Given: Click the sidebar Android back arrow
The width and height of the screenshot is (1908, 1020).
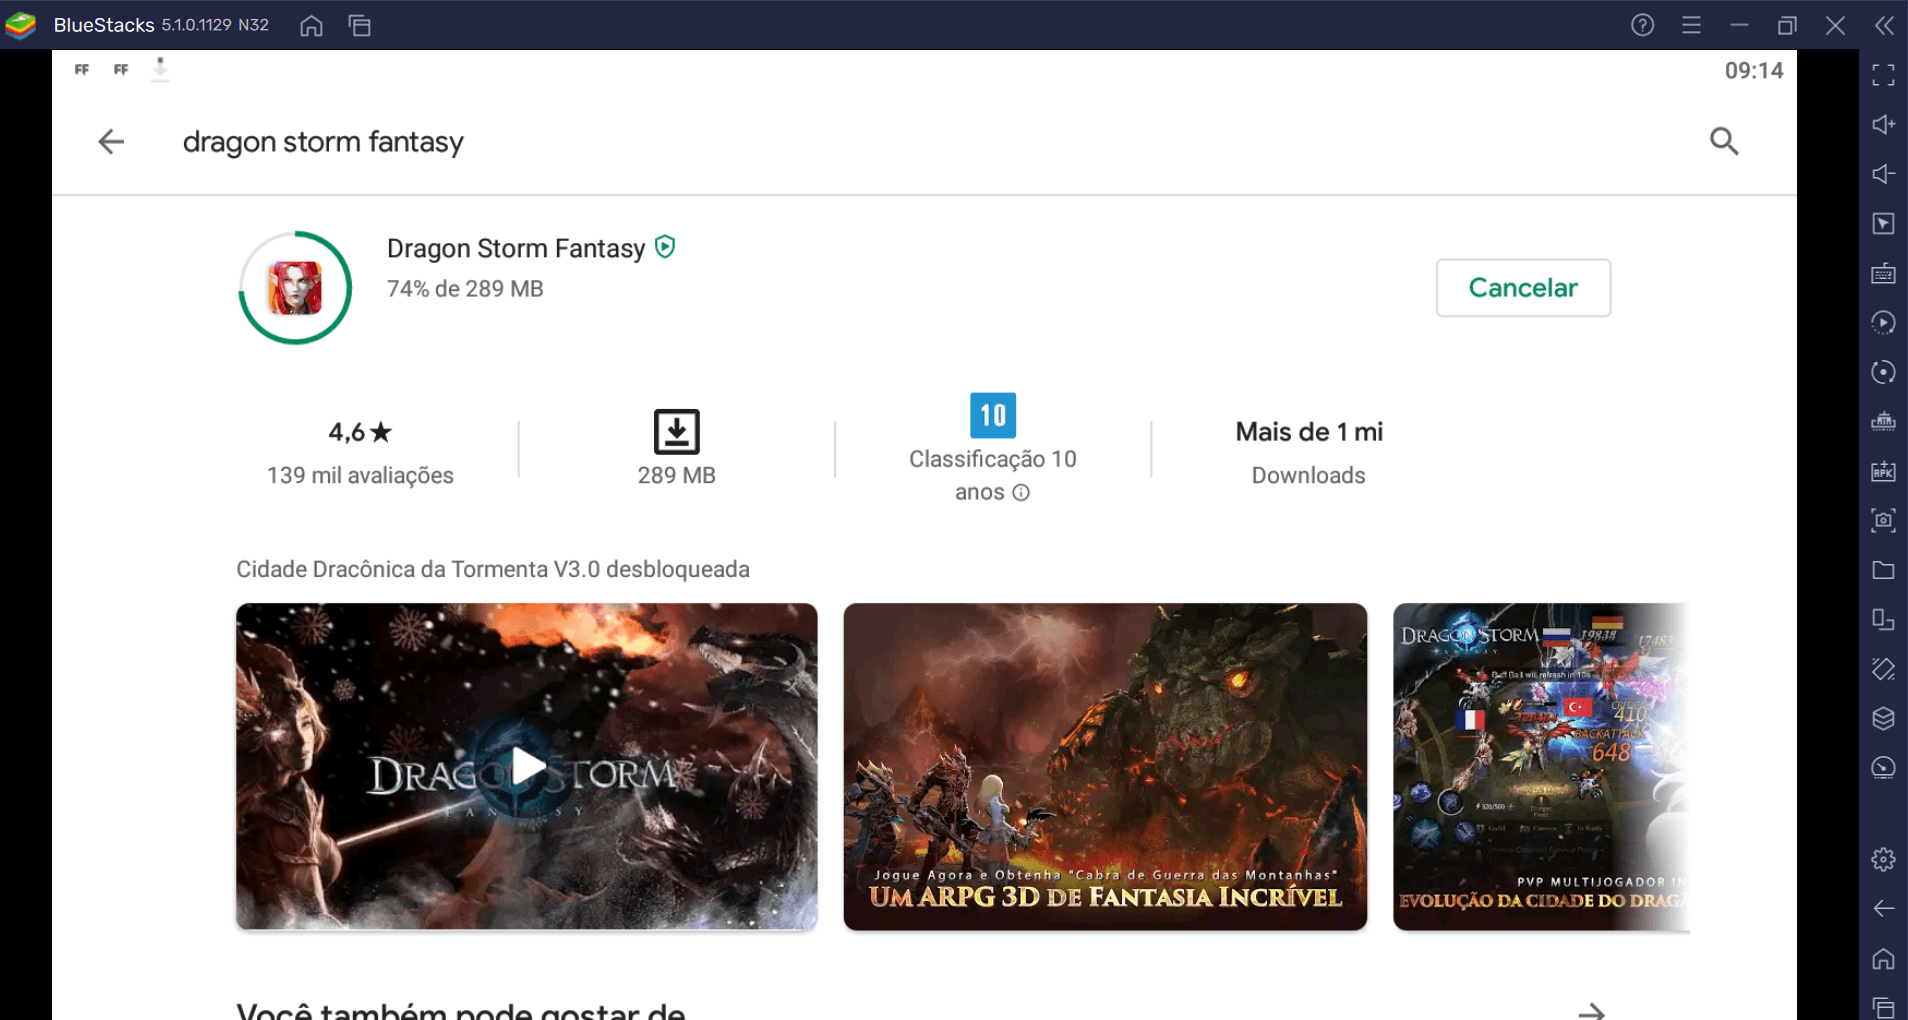Looking at the screenshot, I should [1883, 908].
